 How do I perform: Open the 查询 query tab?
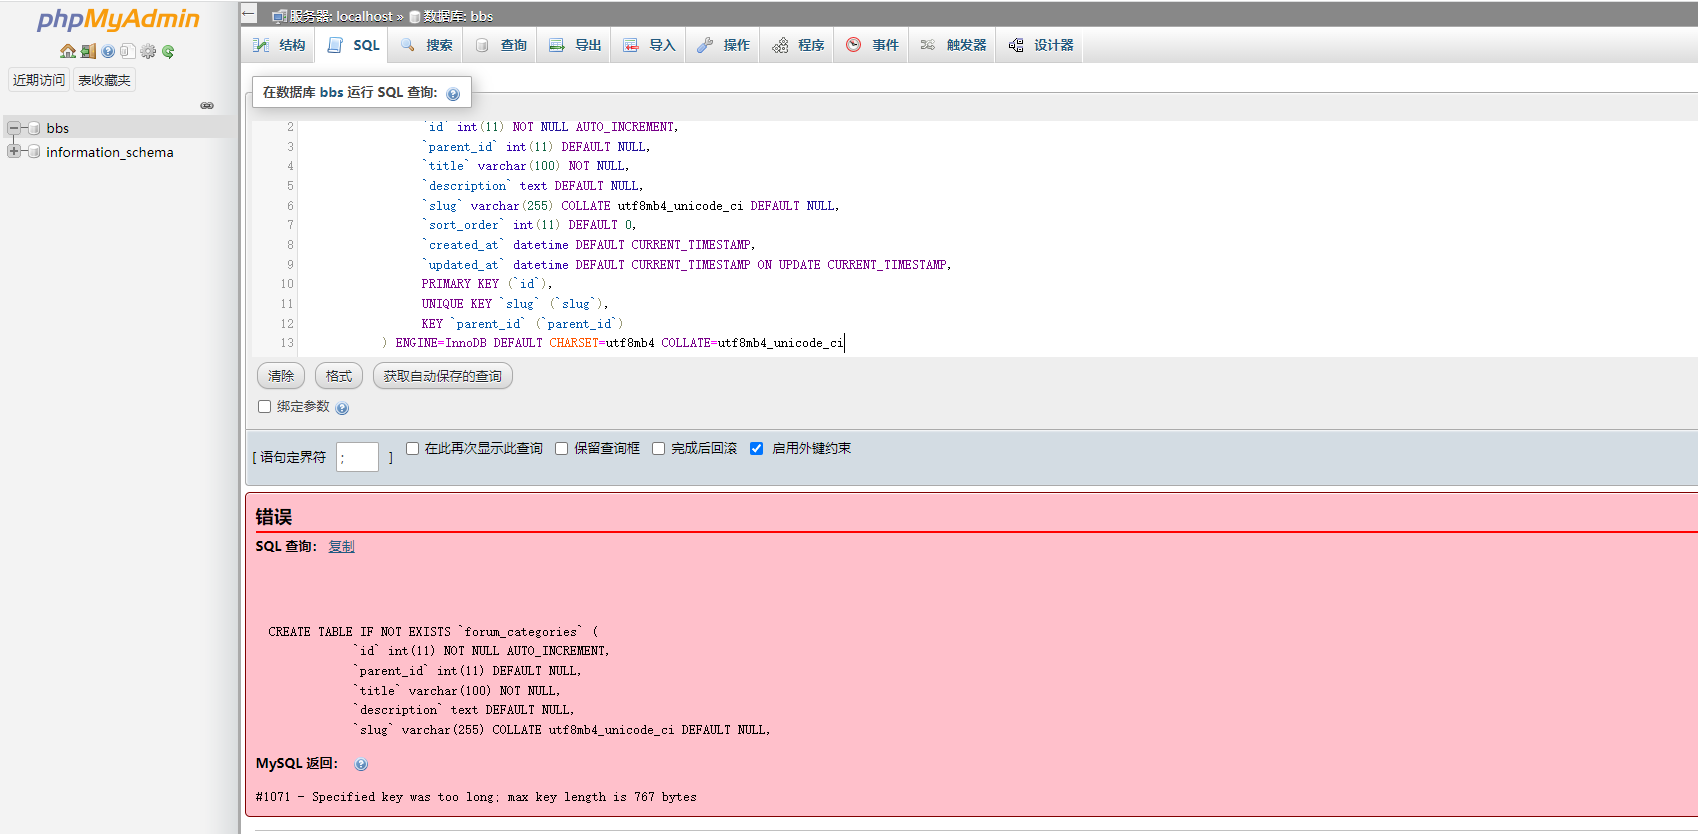click(x=501, y=45)
